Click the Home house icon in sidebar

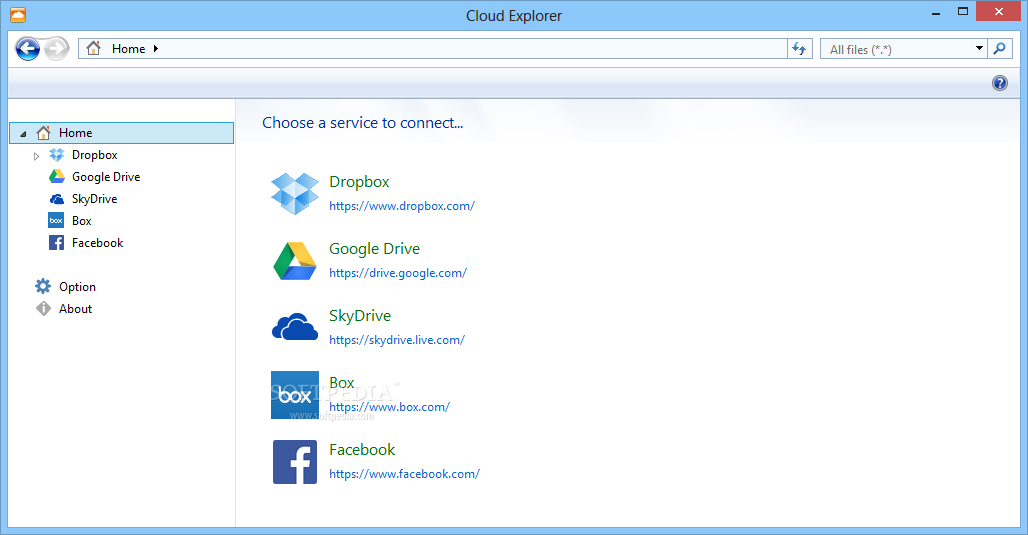coord(43,132)
